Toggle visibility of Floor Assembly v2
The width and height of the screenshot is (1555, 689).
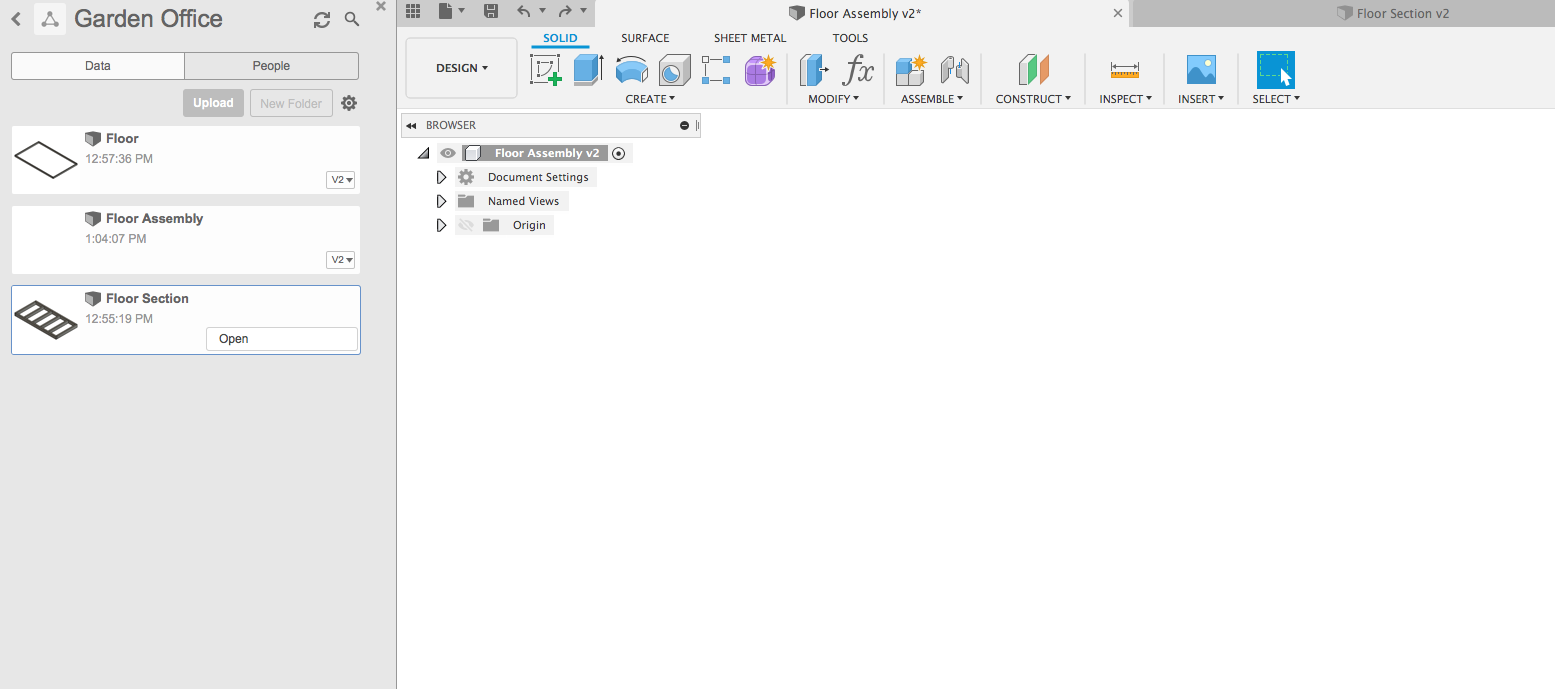(447, 152)
